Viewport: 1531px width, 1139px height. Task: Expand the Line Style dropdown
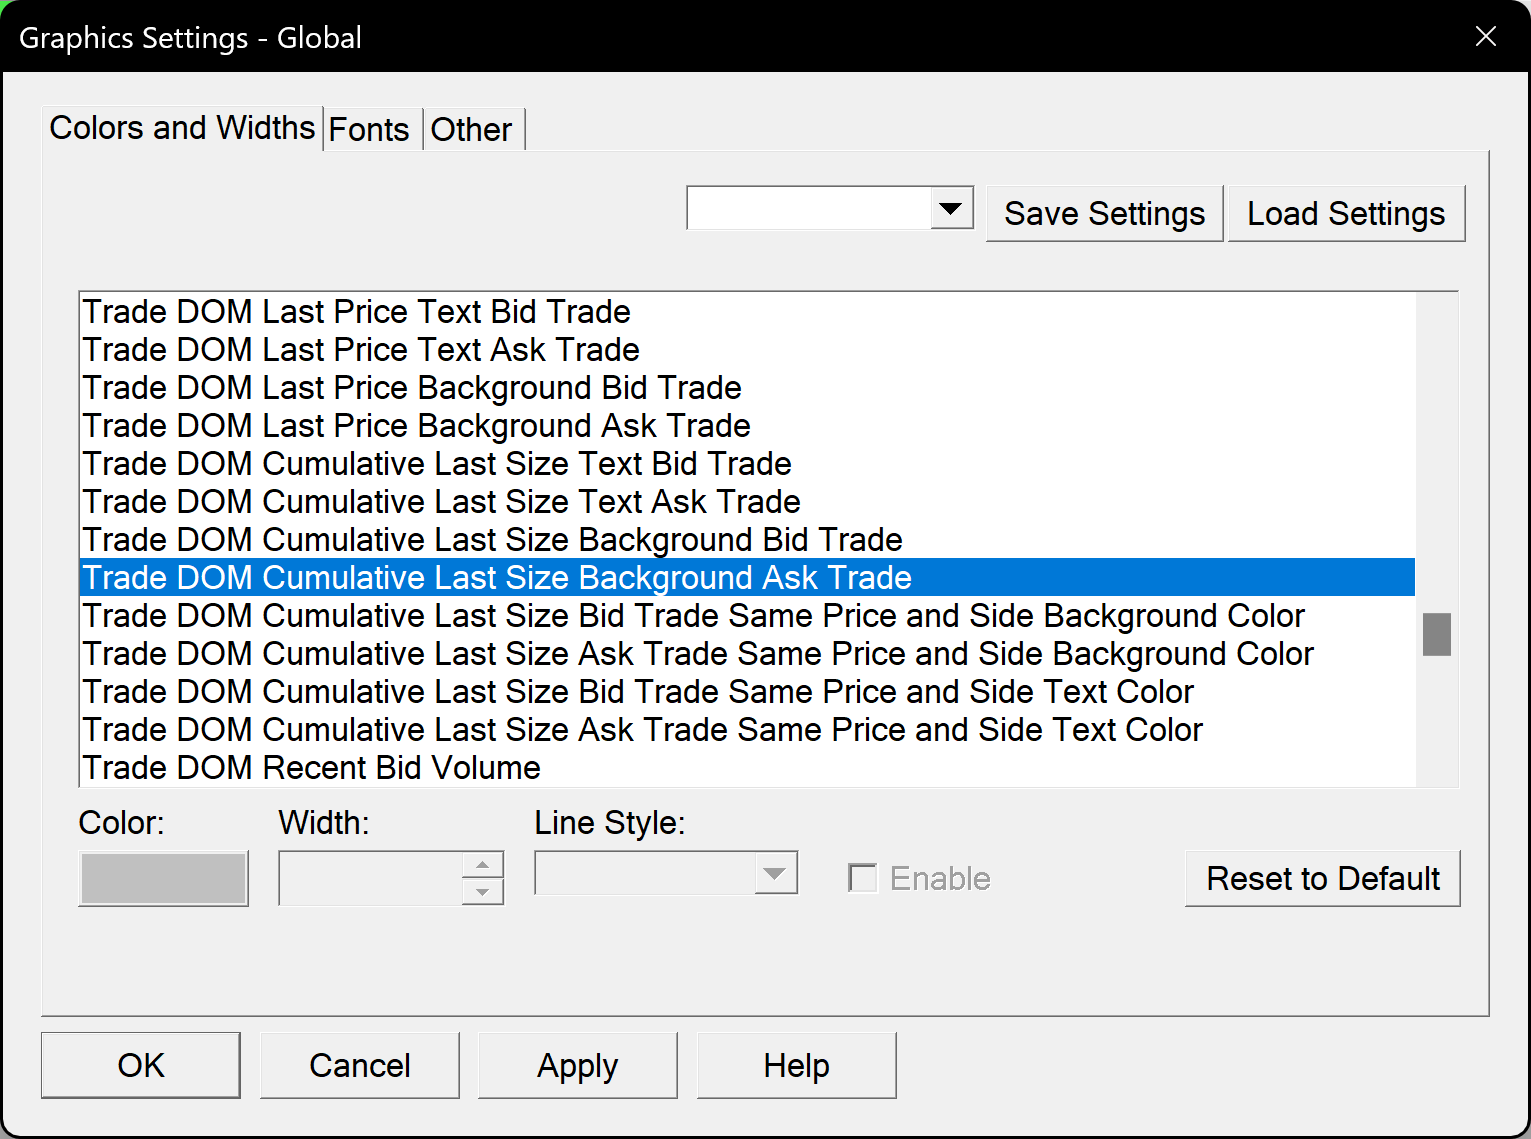click(774, 873)
